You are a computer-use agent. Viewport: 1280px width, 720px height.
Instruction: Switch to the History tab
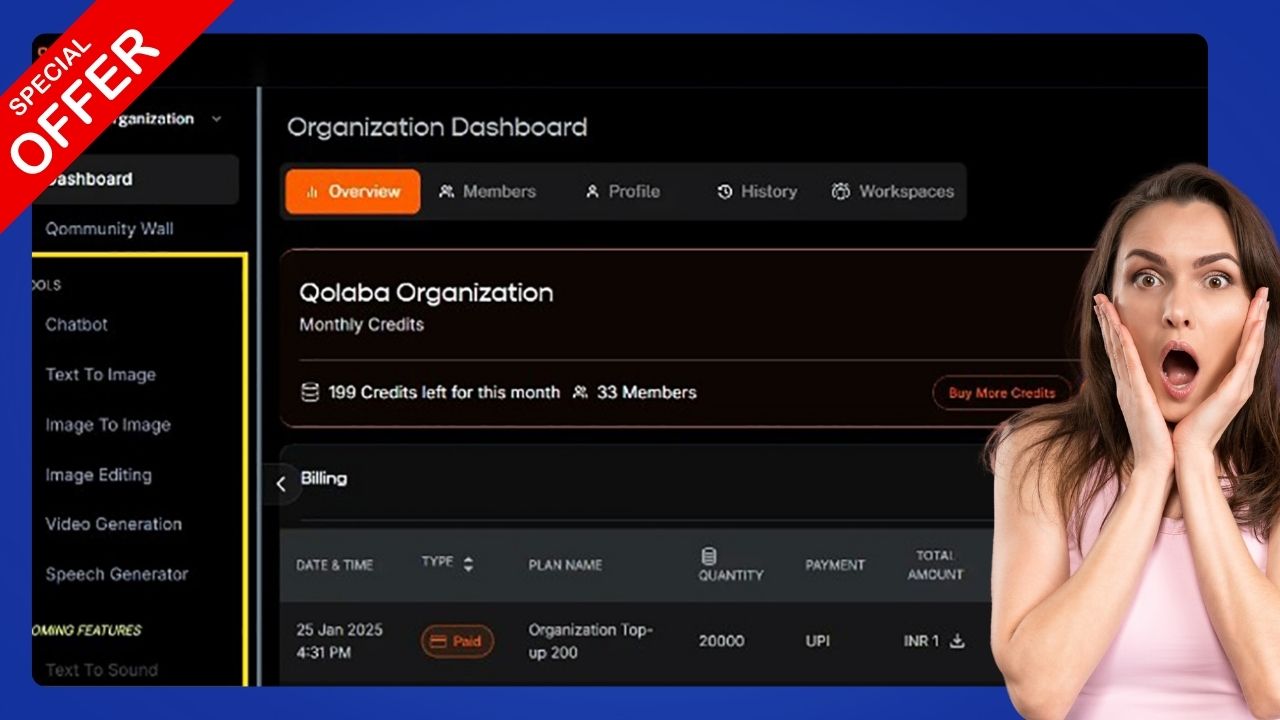pos(757,191)
